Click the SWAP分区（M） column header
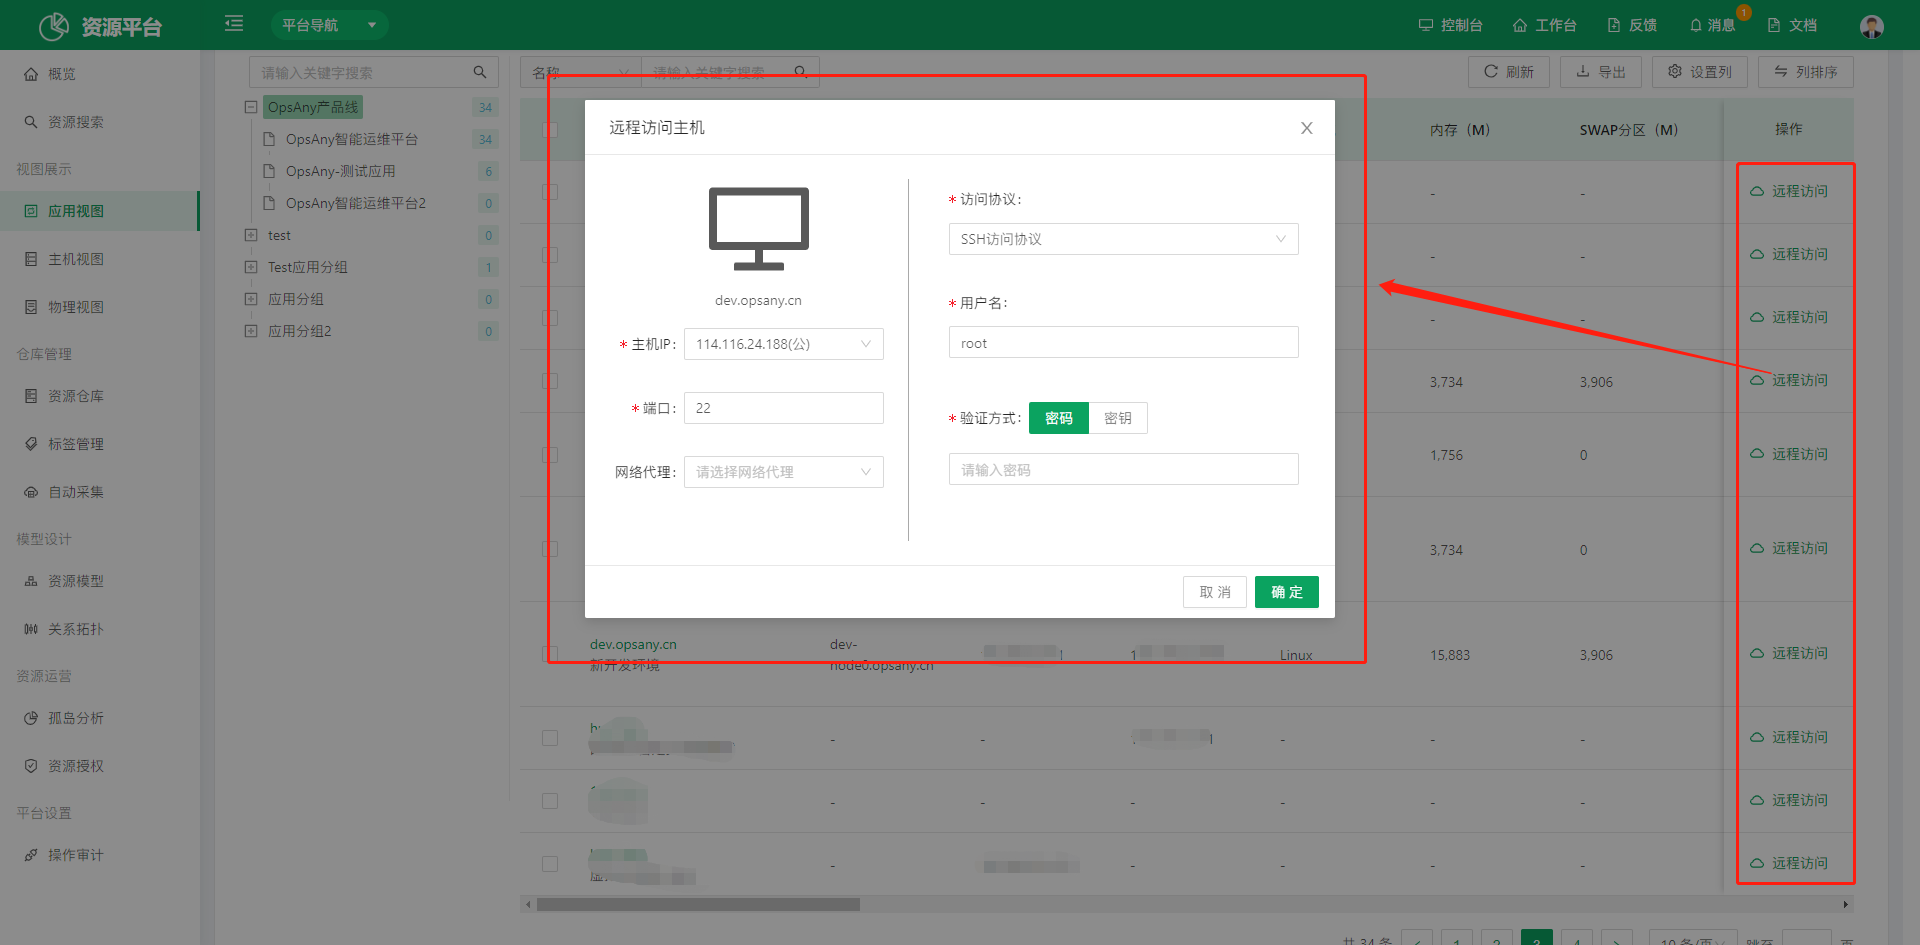 point(1629,130)
